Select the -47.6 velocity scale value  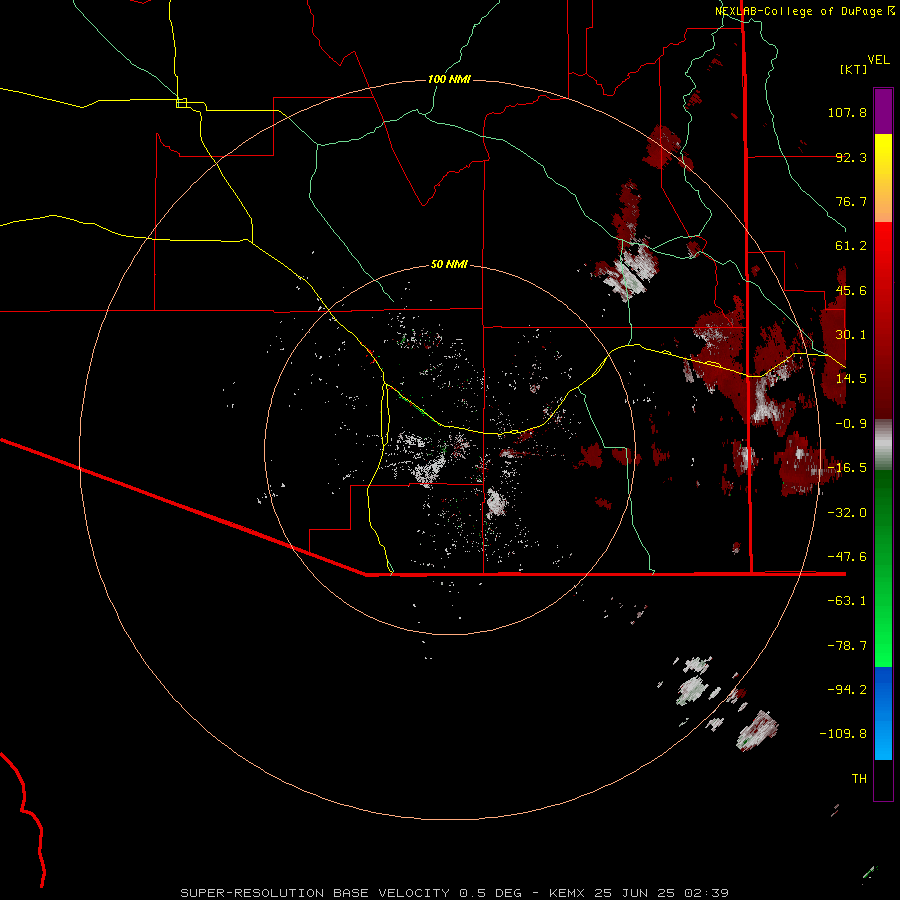pyautogui.click(x=847, y=557)
